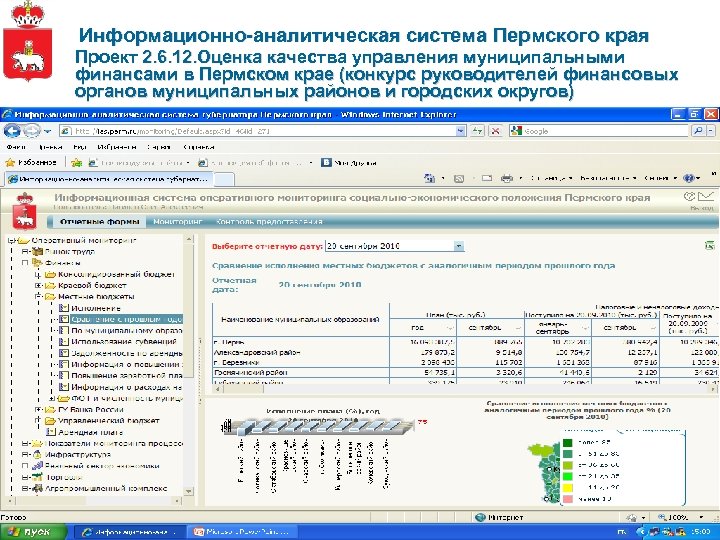Screen dimensions: 720x540
Task: Select Местные бюджеты tree folder
Action: coord(96,297)
